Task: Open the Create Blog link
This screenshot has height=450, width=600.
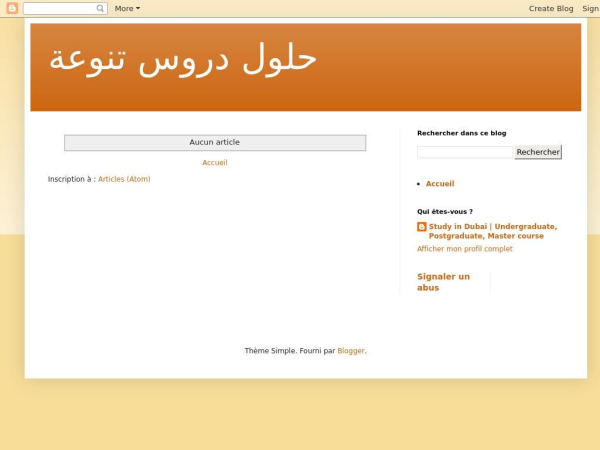Action: click(551, 8)
